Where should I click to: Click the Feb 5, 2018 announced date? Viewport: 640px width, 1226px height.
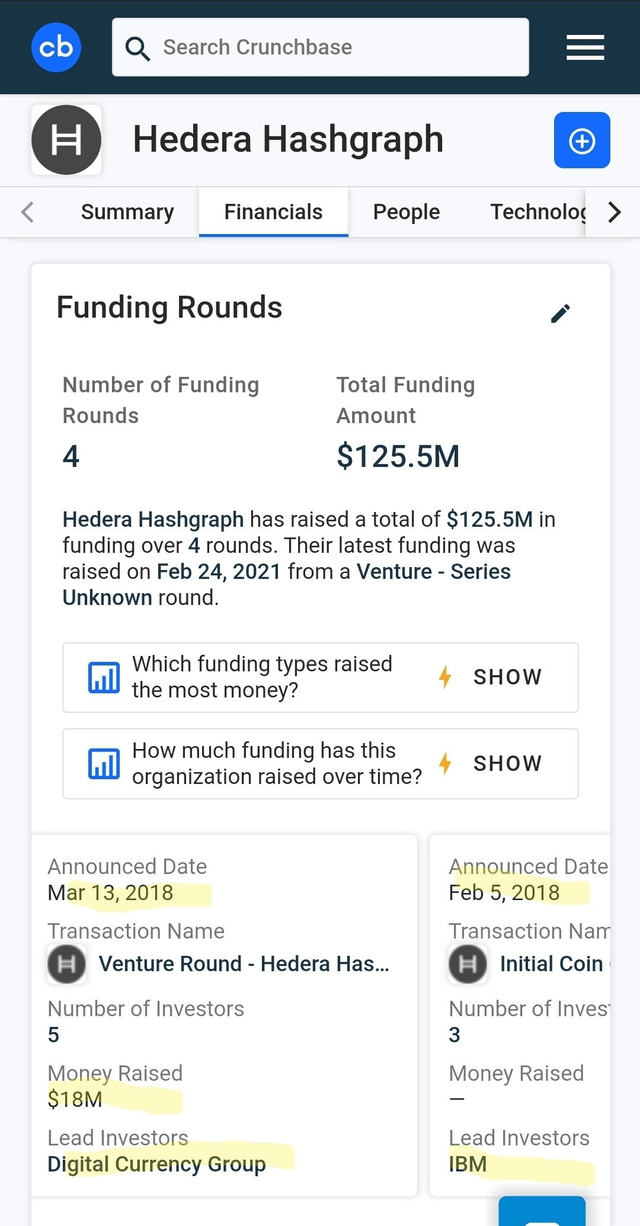click(504, 893)
